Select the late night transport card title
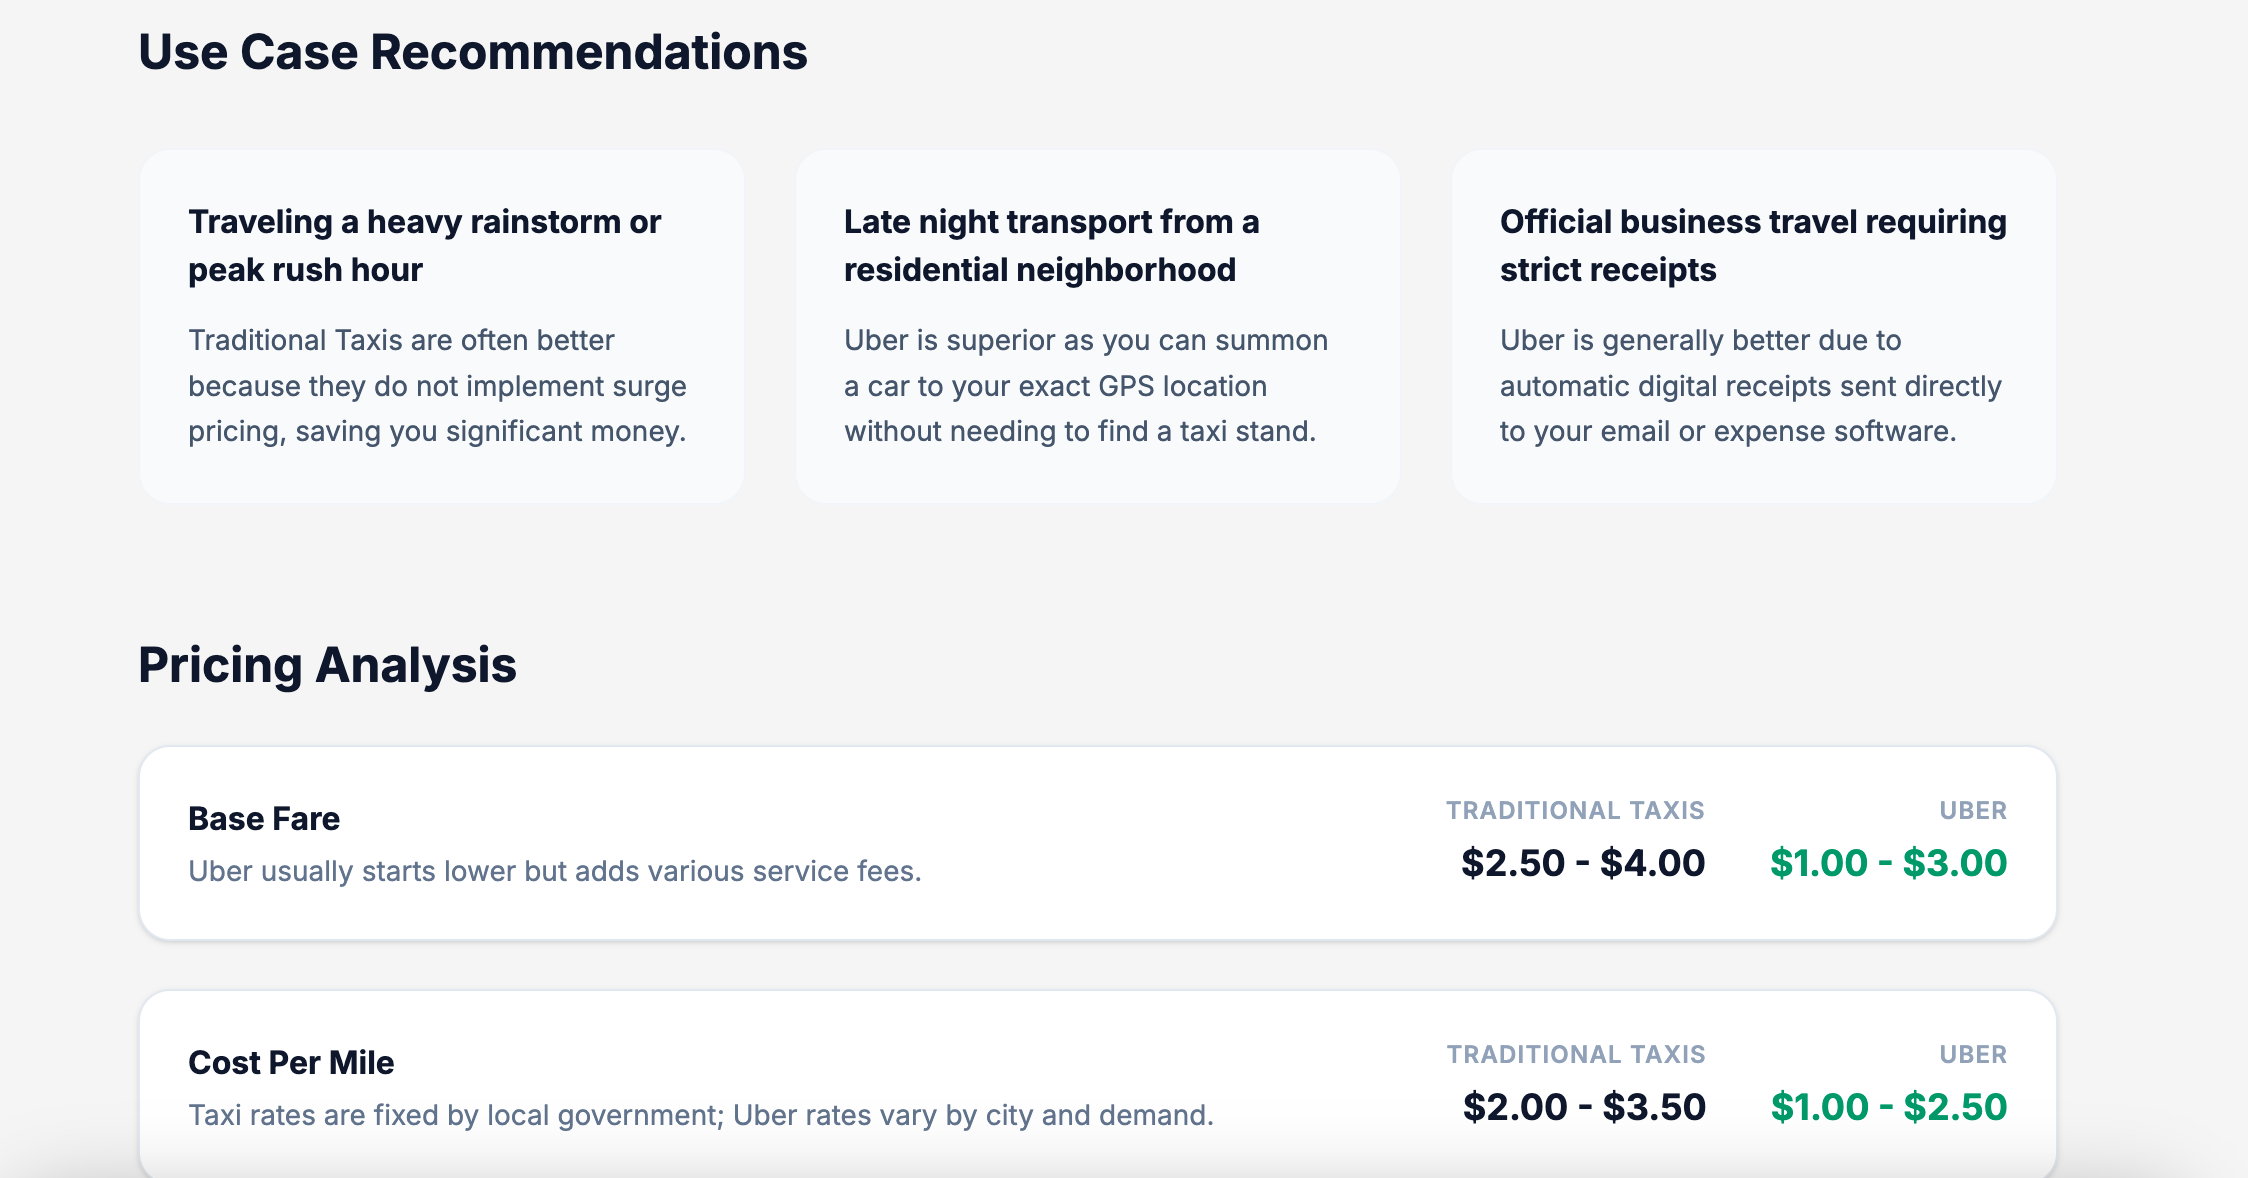The width and height of the screenshot is (2248, 1178). pyautogui.click(x=1050, y=245)
